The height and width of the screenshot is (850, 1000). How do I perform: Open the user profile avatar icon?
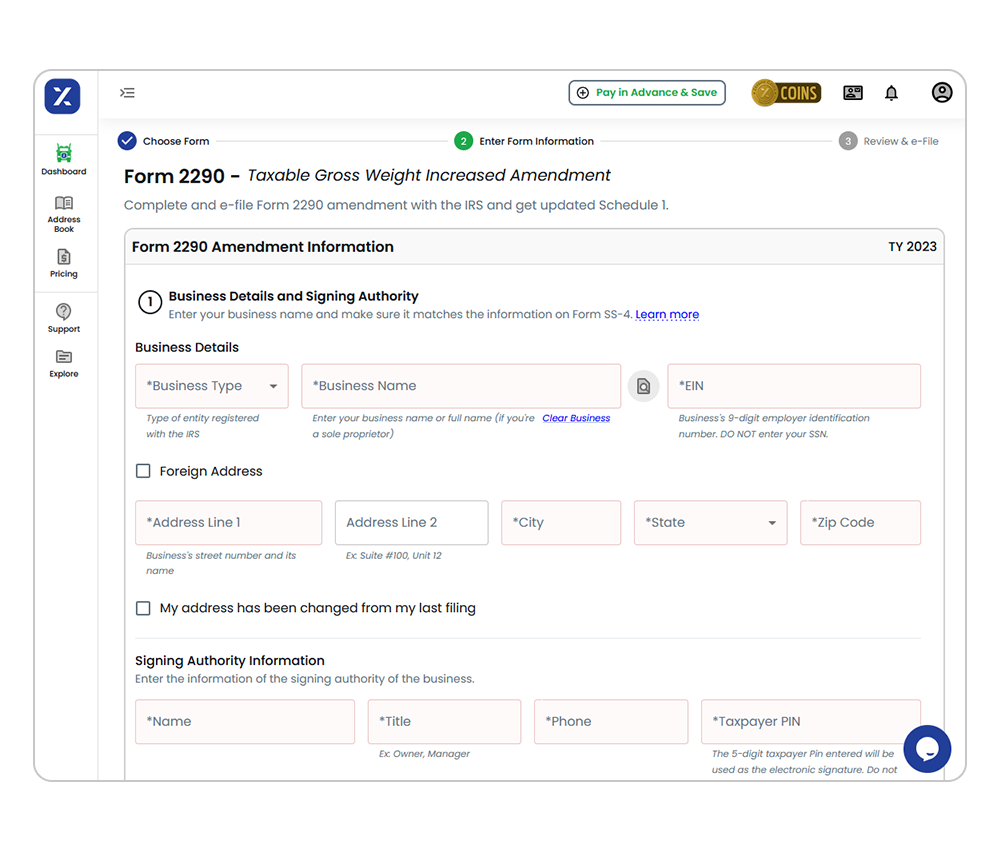click(942, 92)
